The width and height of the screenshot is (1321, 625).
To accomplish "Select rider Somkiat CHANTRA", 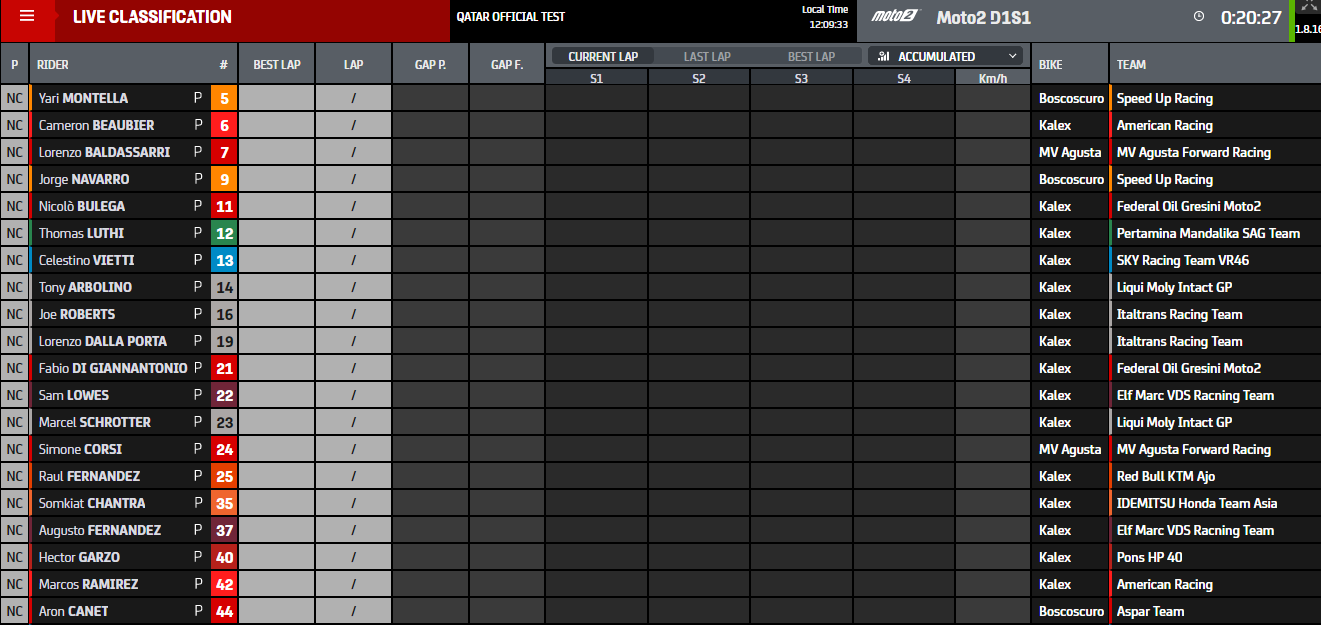I will click(x=92, y=503).
